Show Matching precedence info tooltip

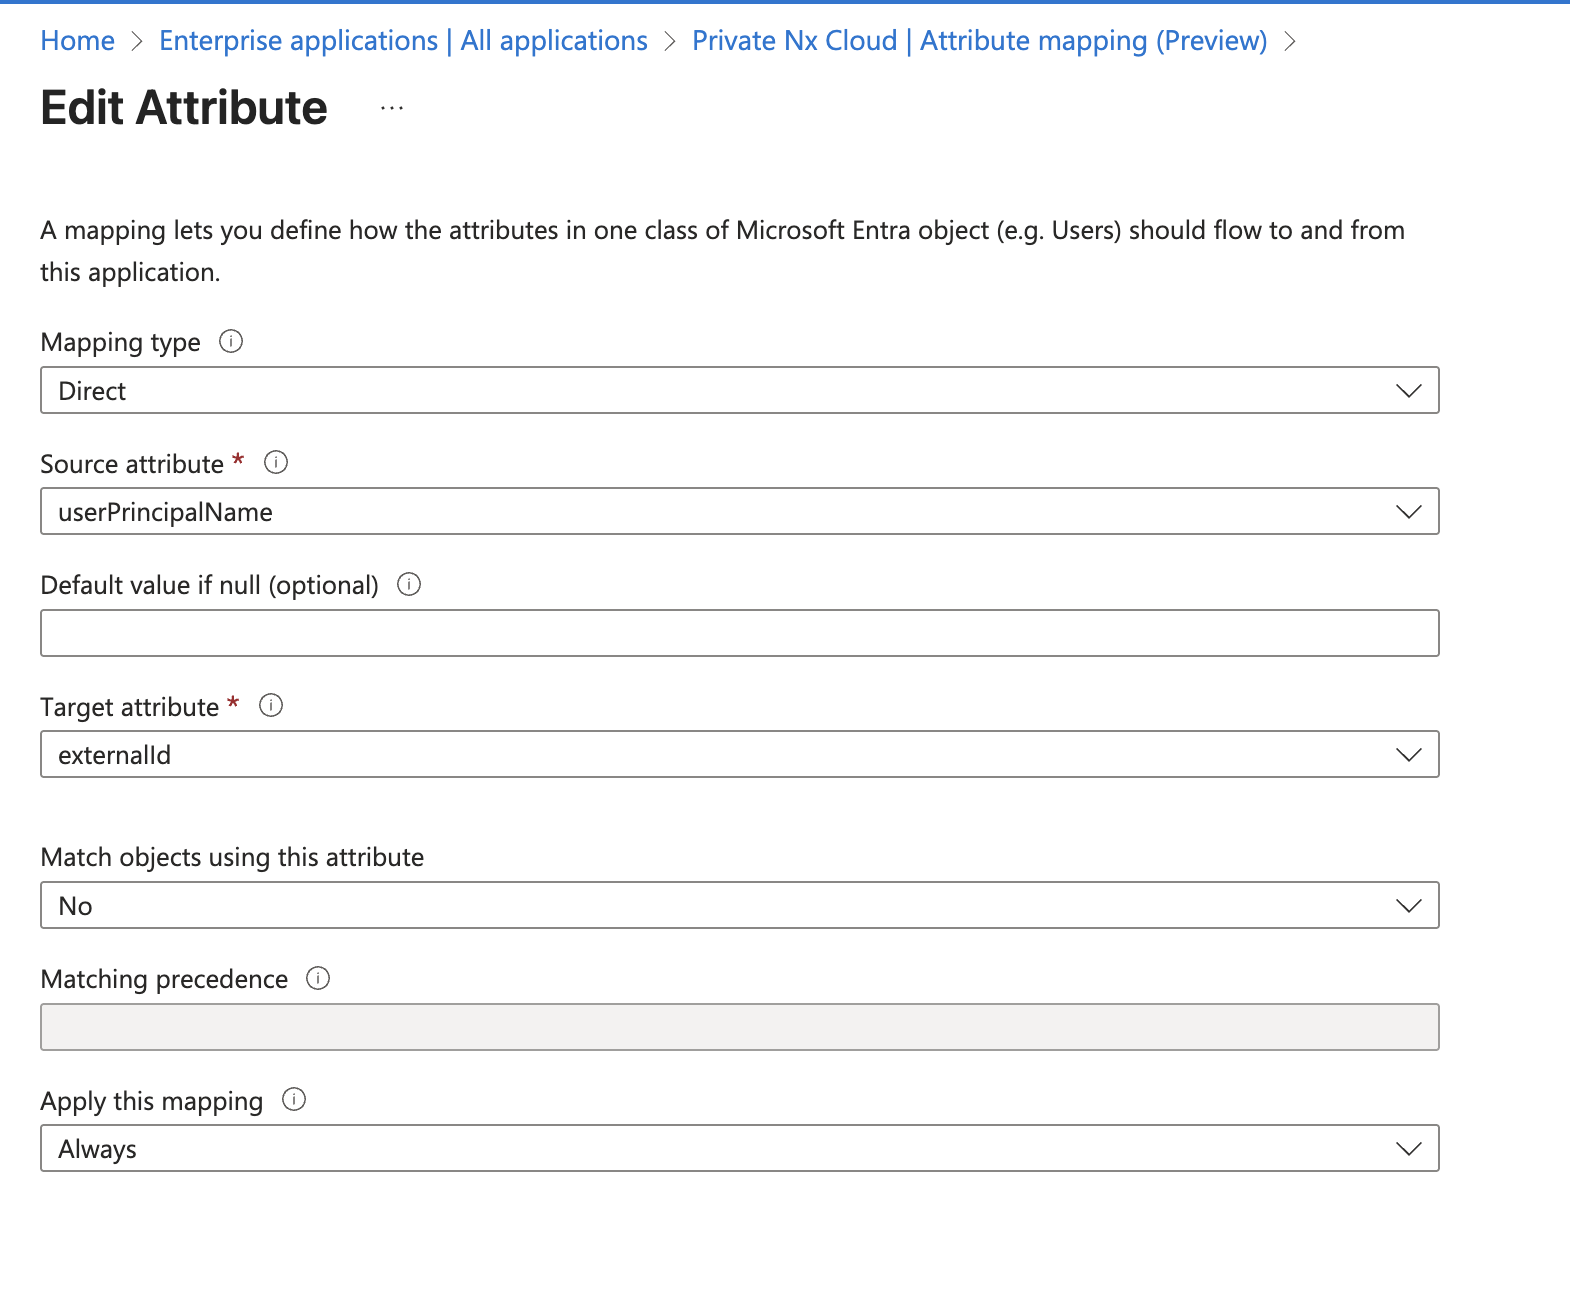318,979
